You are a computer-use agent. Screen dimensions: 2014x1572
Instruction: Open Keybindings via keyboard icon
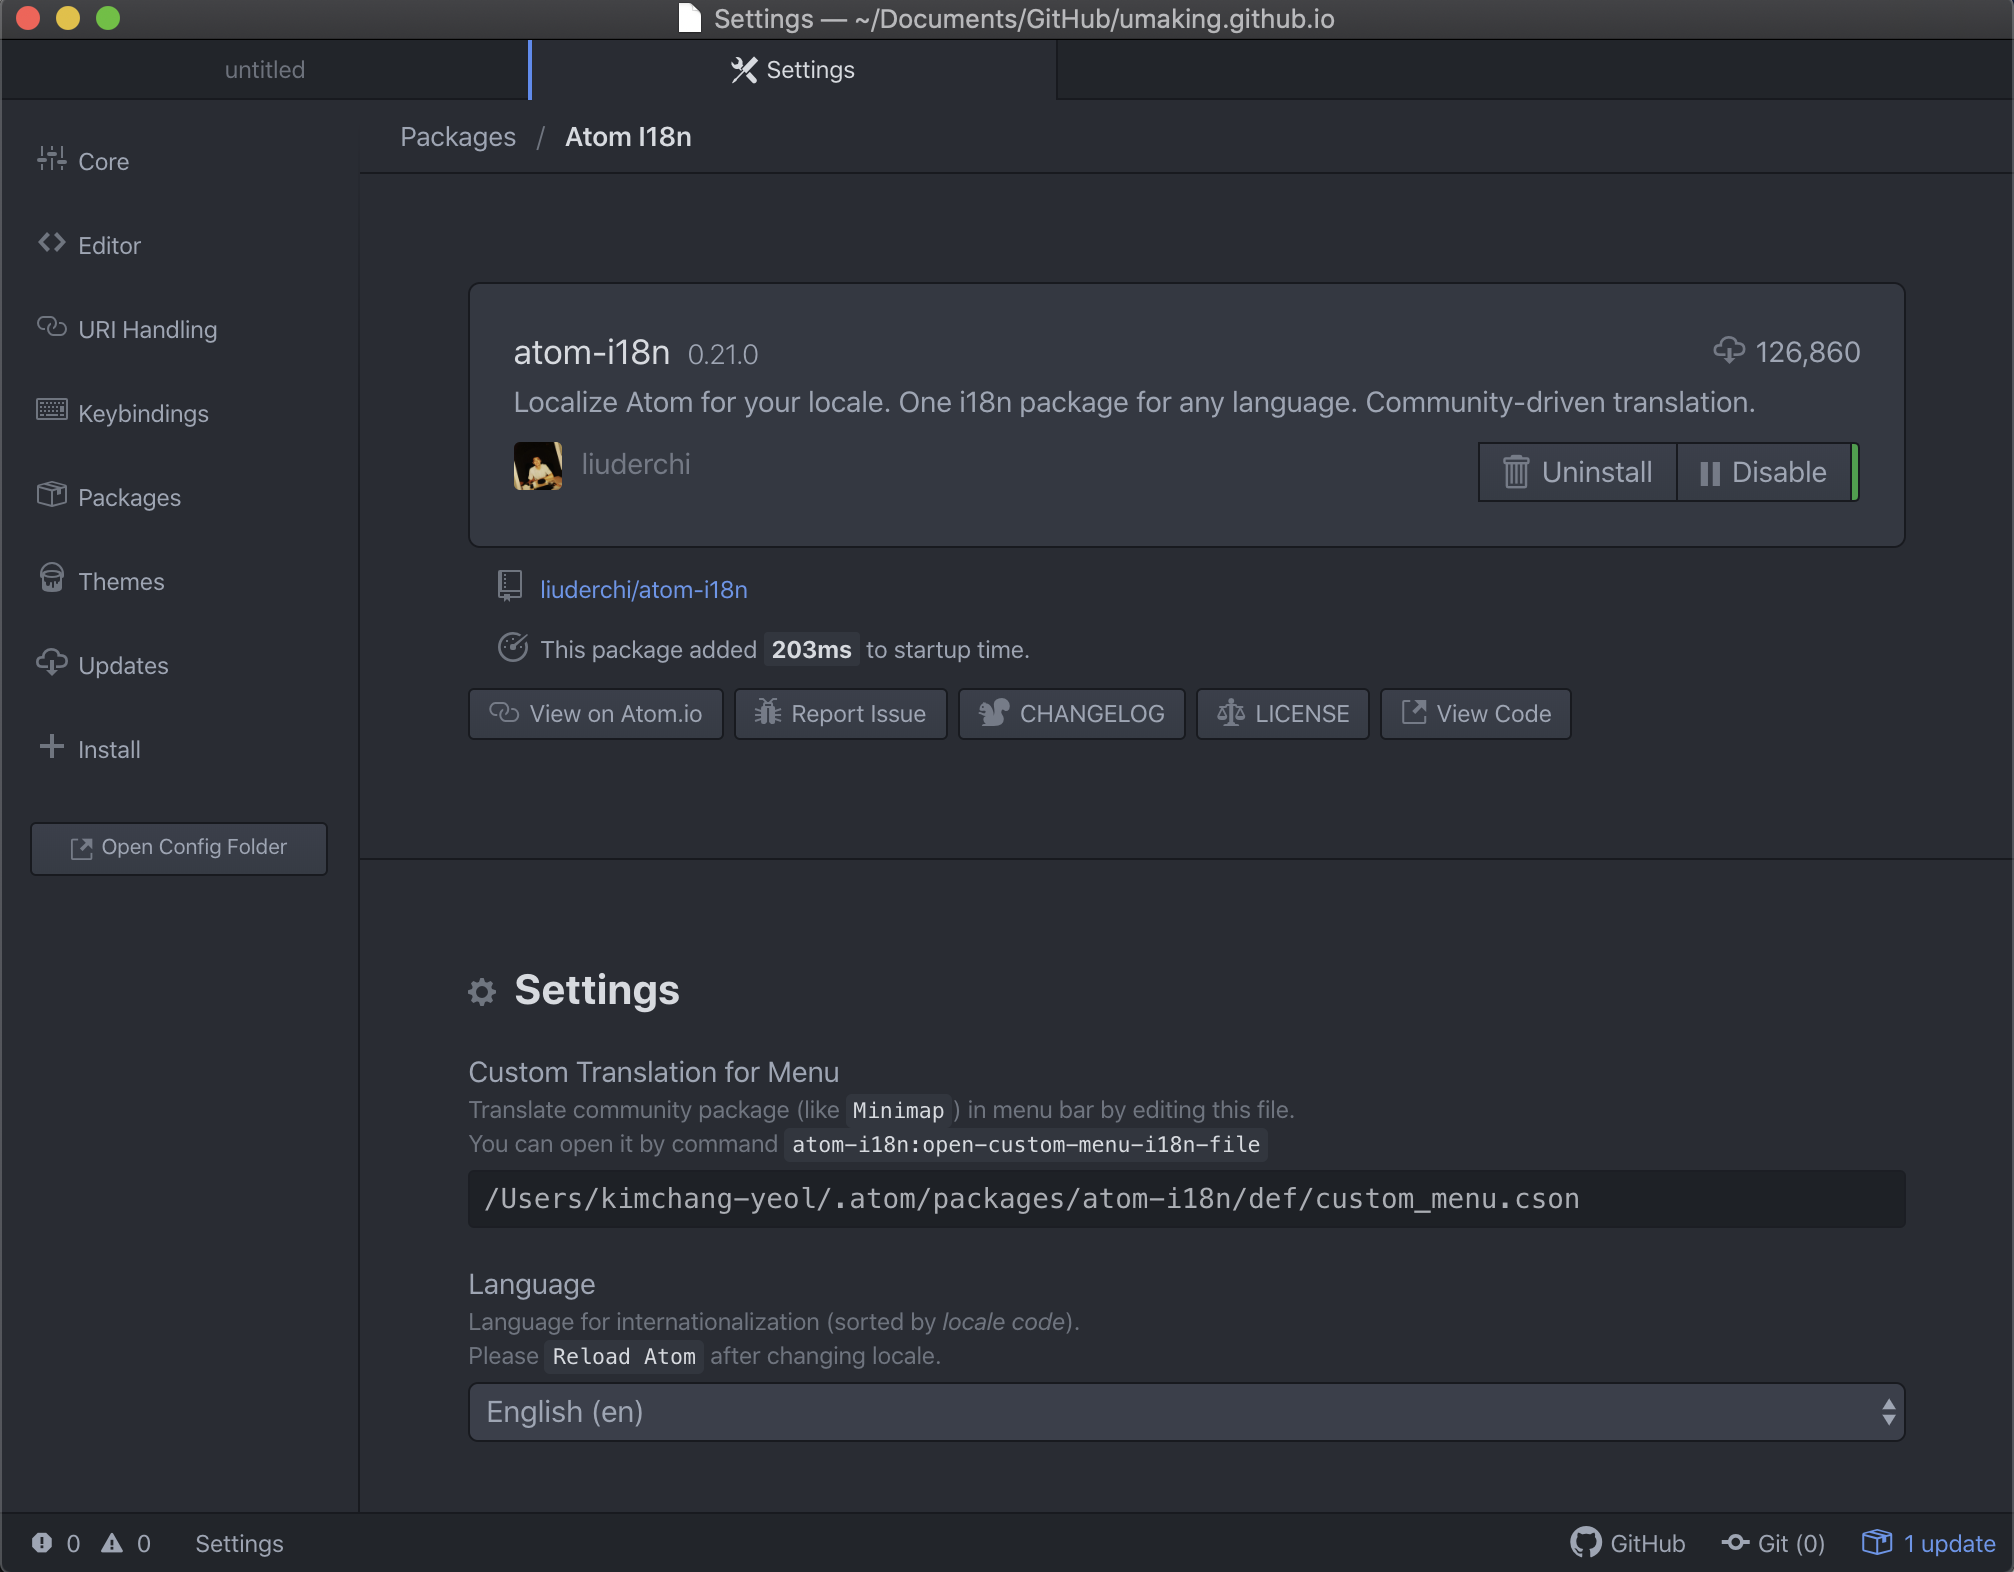51,410
